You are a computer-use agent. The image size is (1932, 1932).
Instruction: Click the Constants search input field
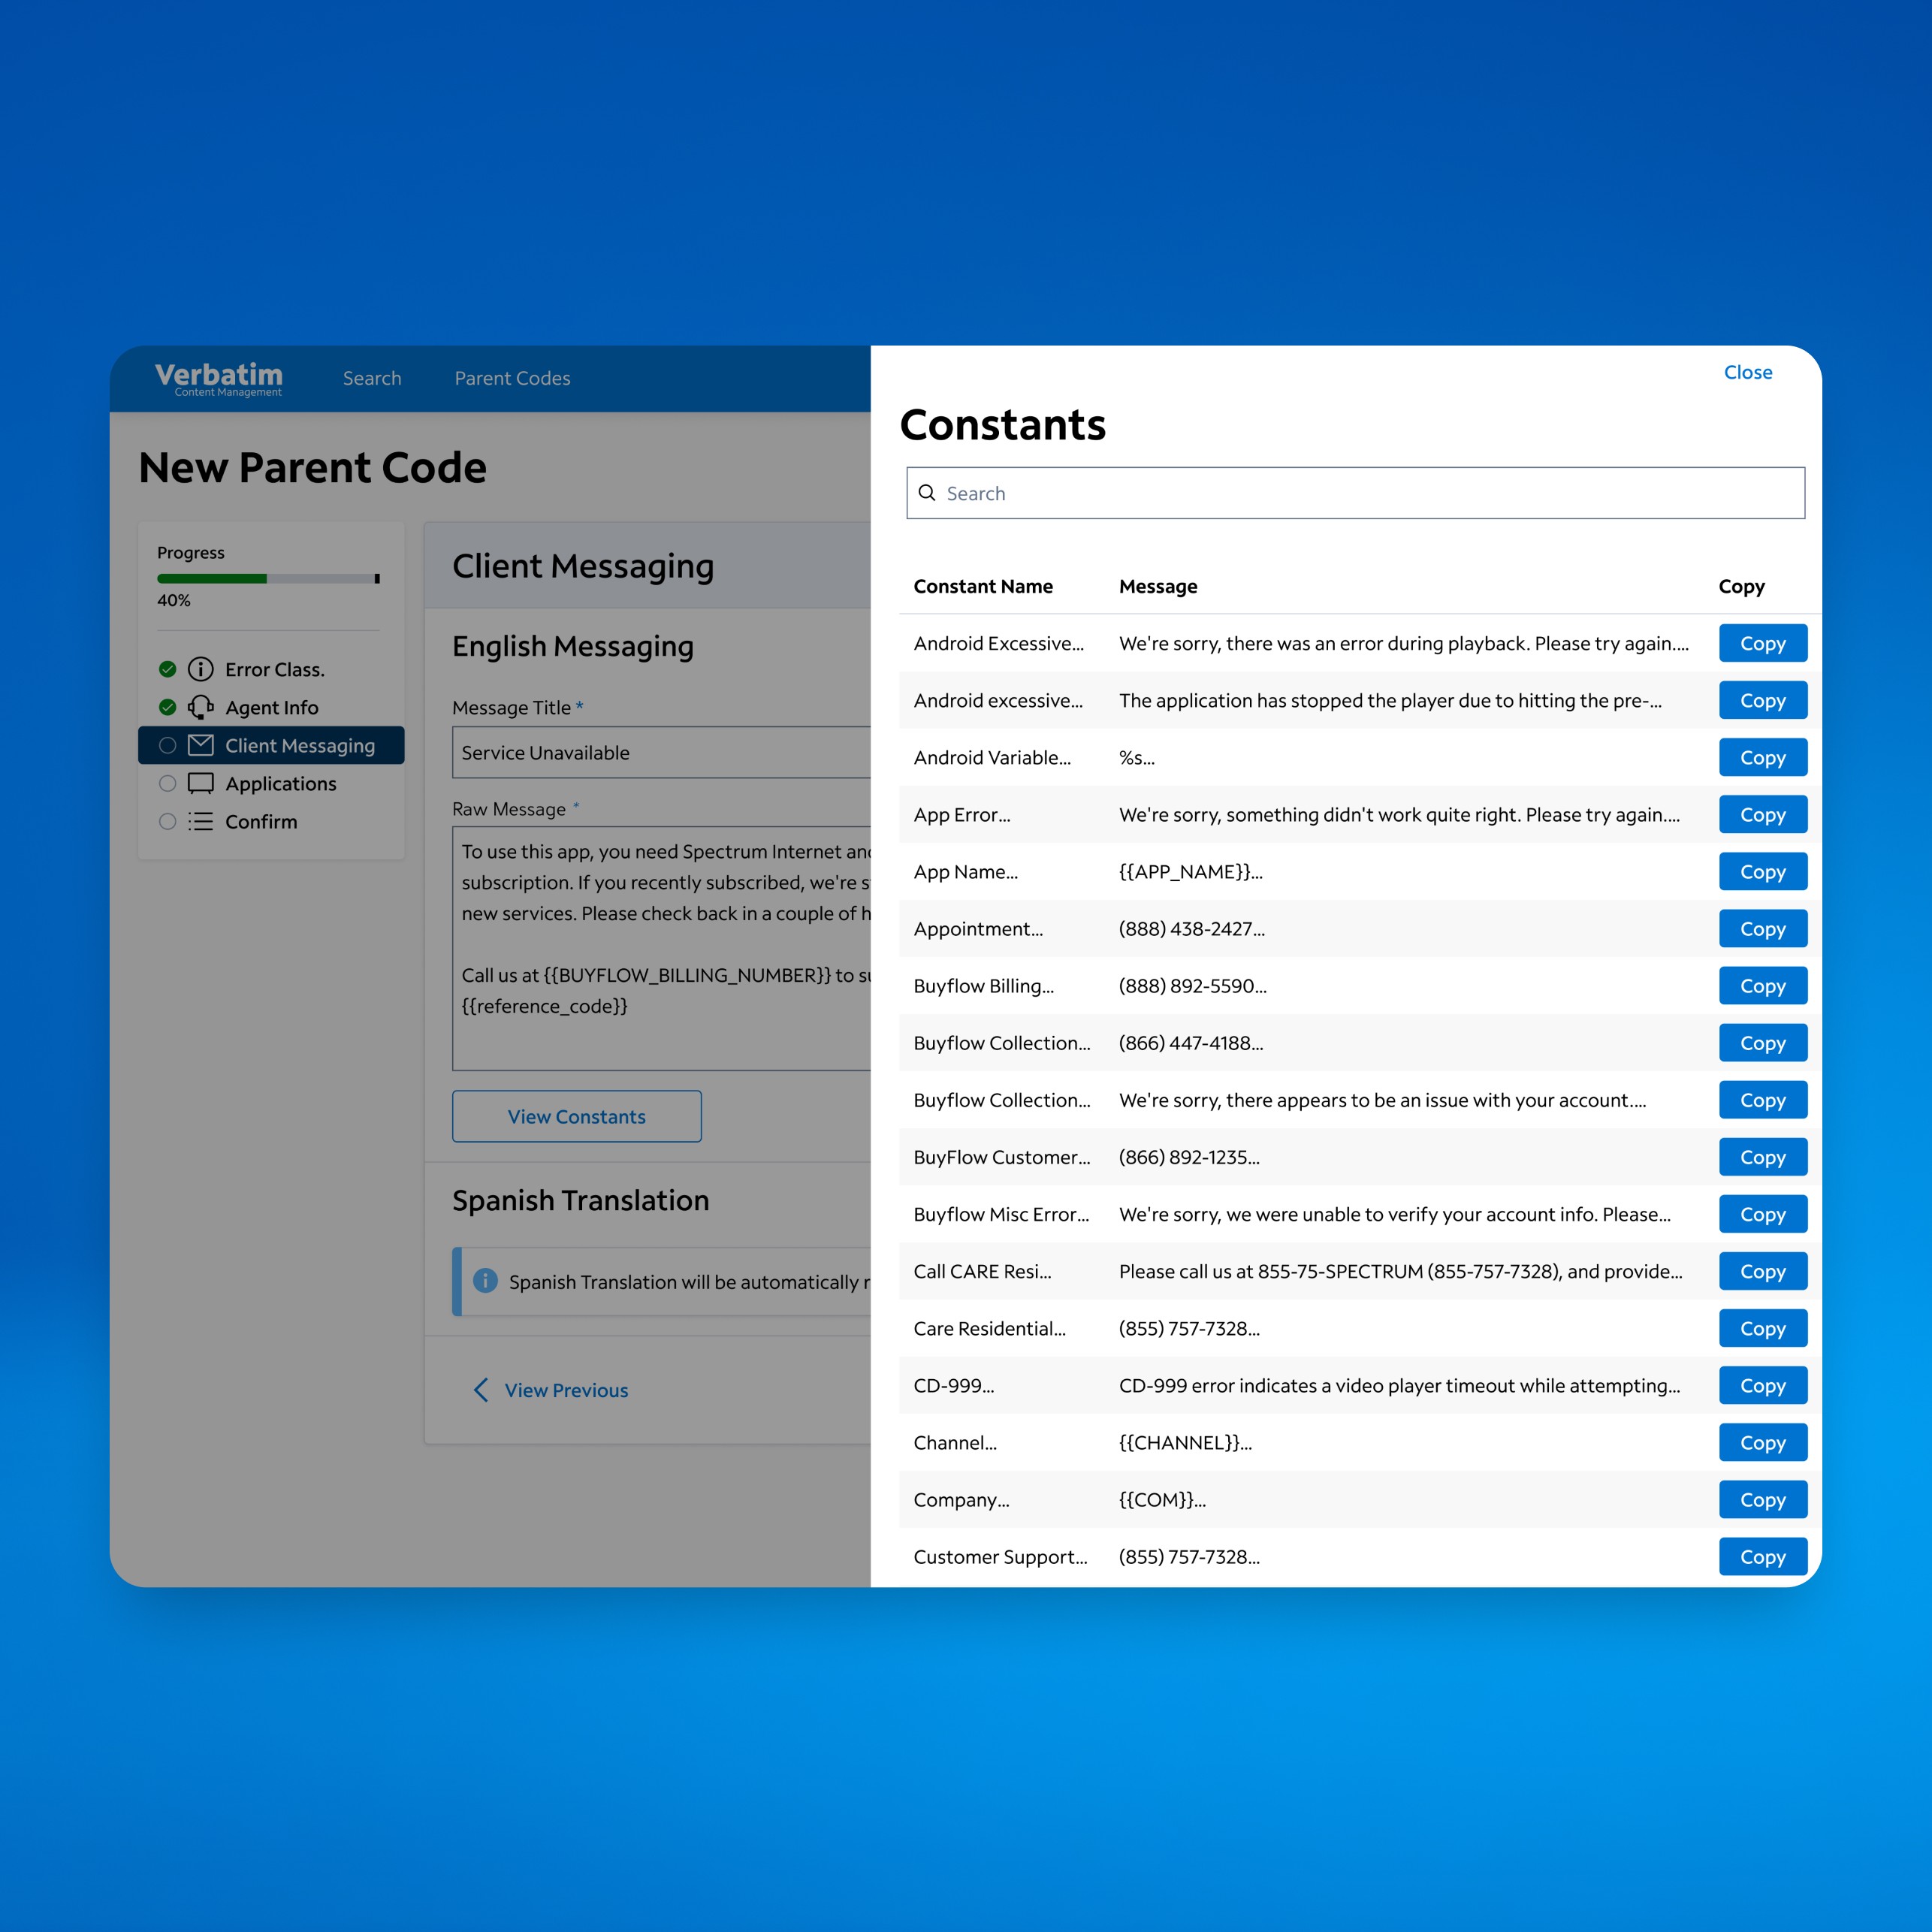1370,493
